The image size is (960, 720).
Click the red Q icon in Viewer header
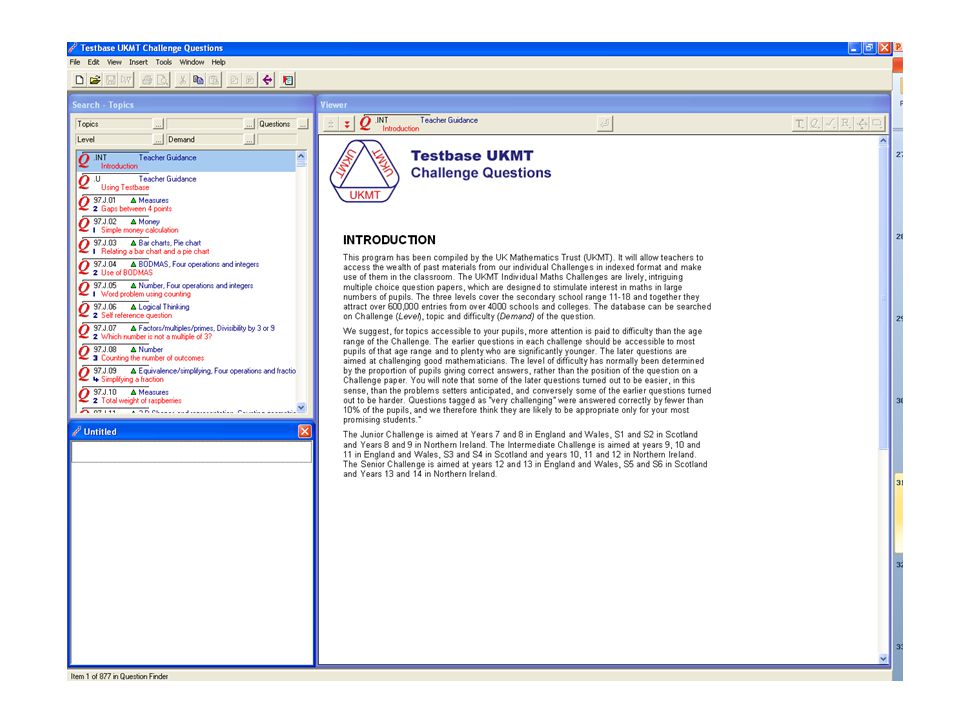pos(366,123)
